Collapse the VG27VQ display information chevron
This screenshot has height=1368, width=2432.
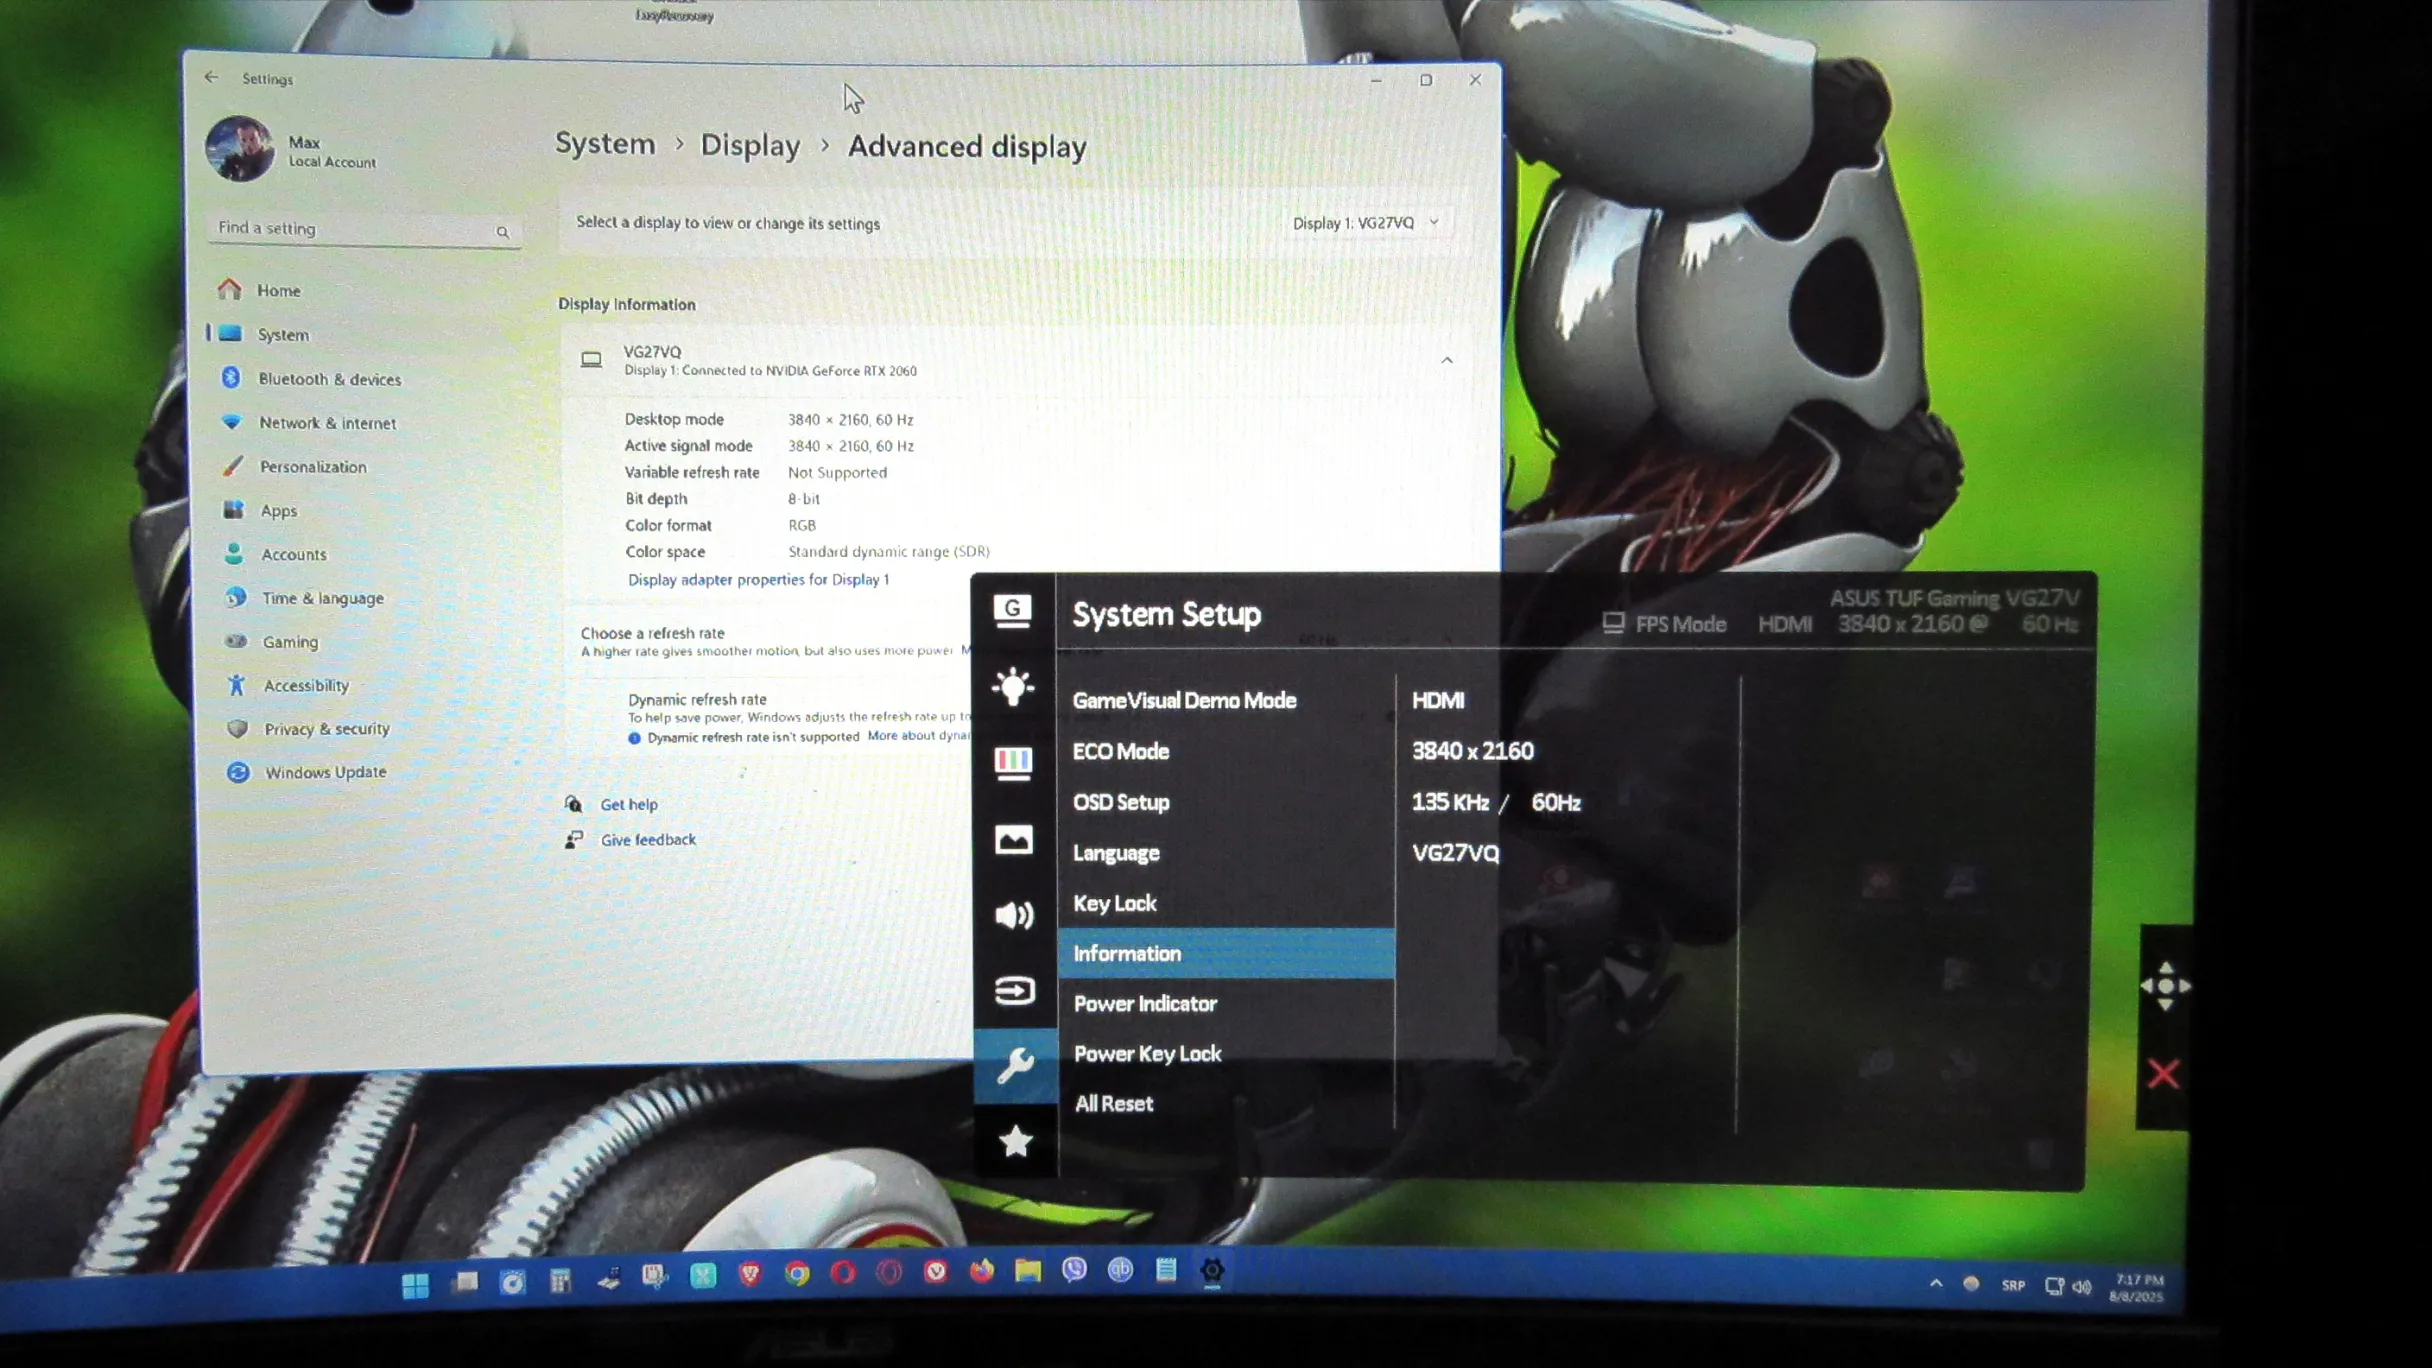coord(1446,360)
